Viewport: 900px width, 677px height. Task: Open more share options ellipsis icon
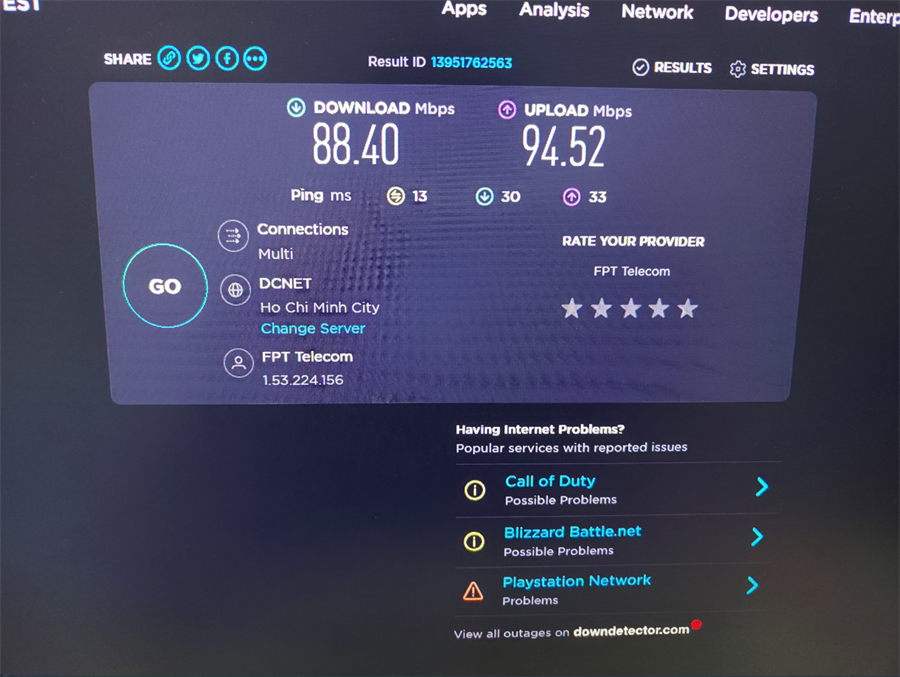click(x=255, y=59)
